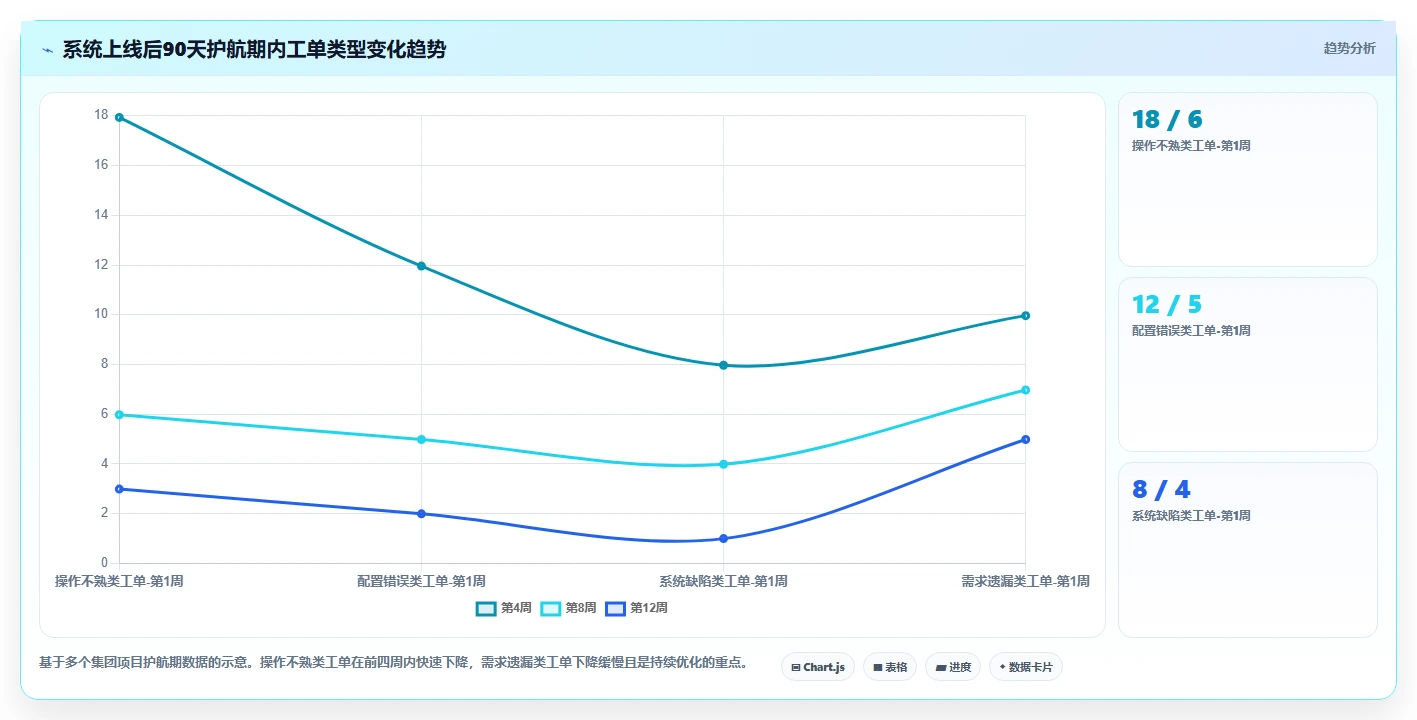The height and width of the screenshot is (720, 1417).
Task: Click 第4周 data point at 系统缺陷类工单
Action: click(723, 365)
